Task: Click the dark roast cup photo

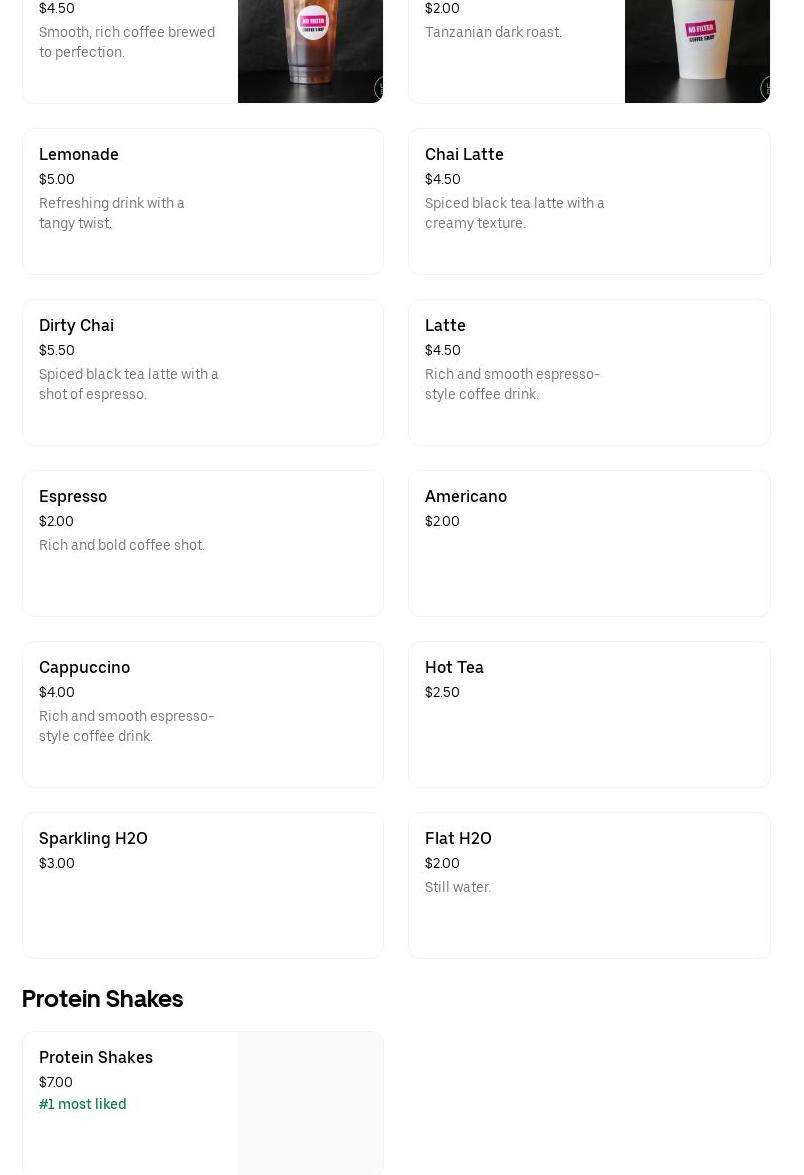Action: pyautogui.click(x=696, y=40)
